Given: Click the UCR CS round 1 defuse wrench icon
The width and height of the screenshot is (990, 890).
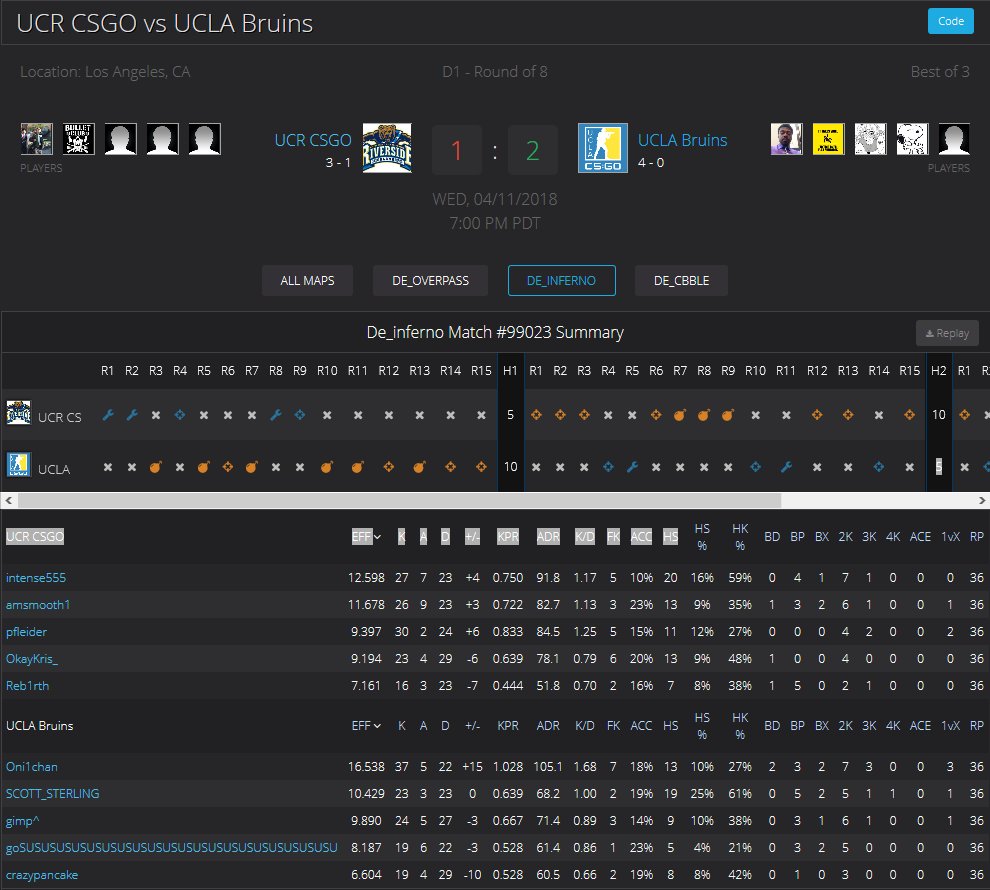Looking at the screenshot, I should (x=108, y=415).
